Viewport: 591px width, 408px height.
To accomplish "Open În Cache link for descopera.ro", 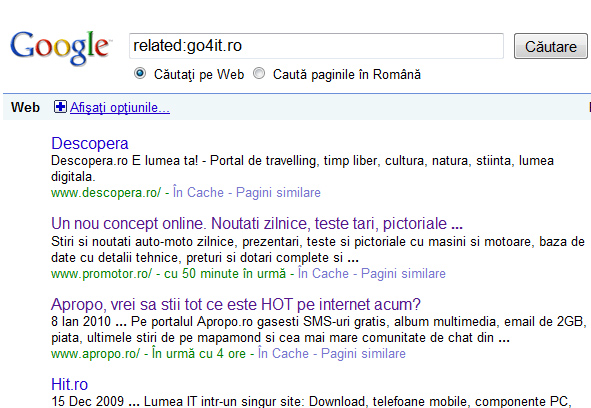I will pos(198,192).
